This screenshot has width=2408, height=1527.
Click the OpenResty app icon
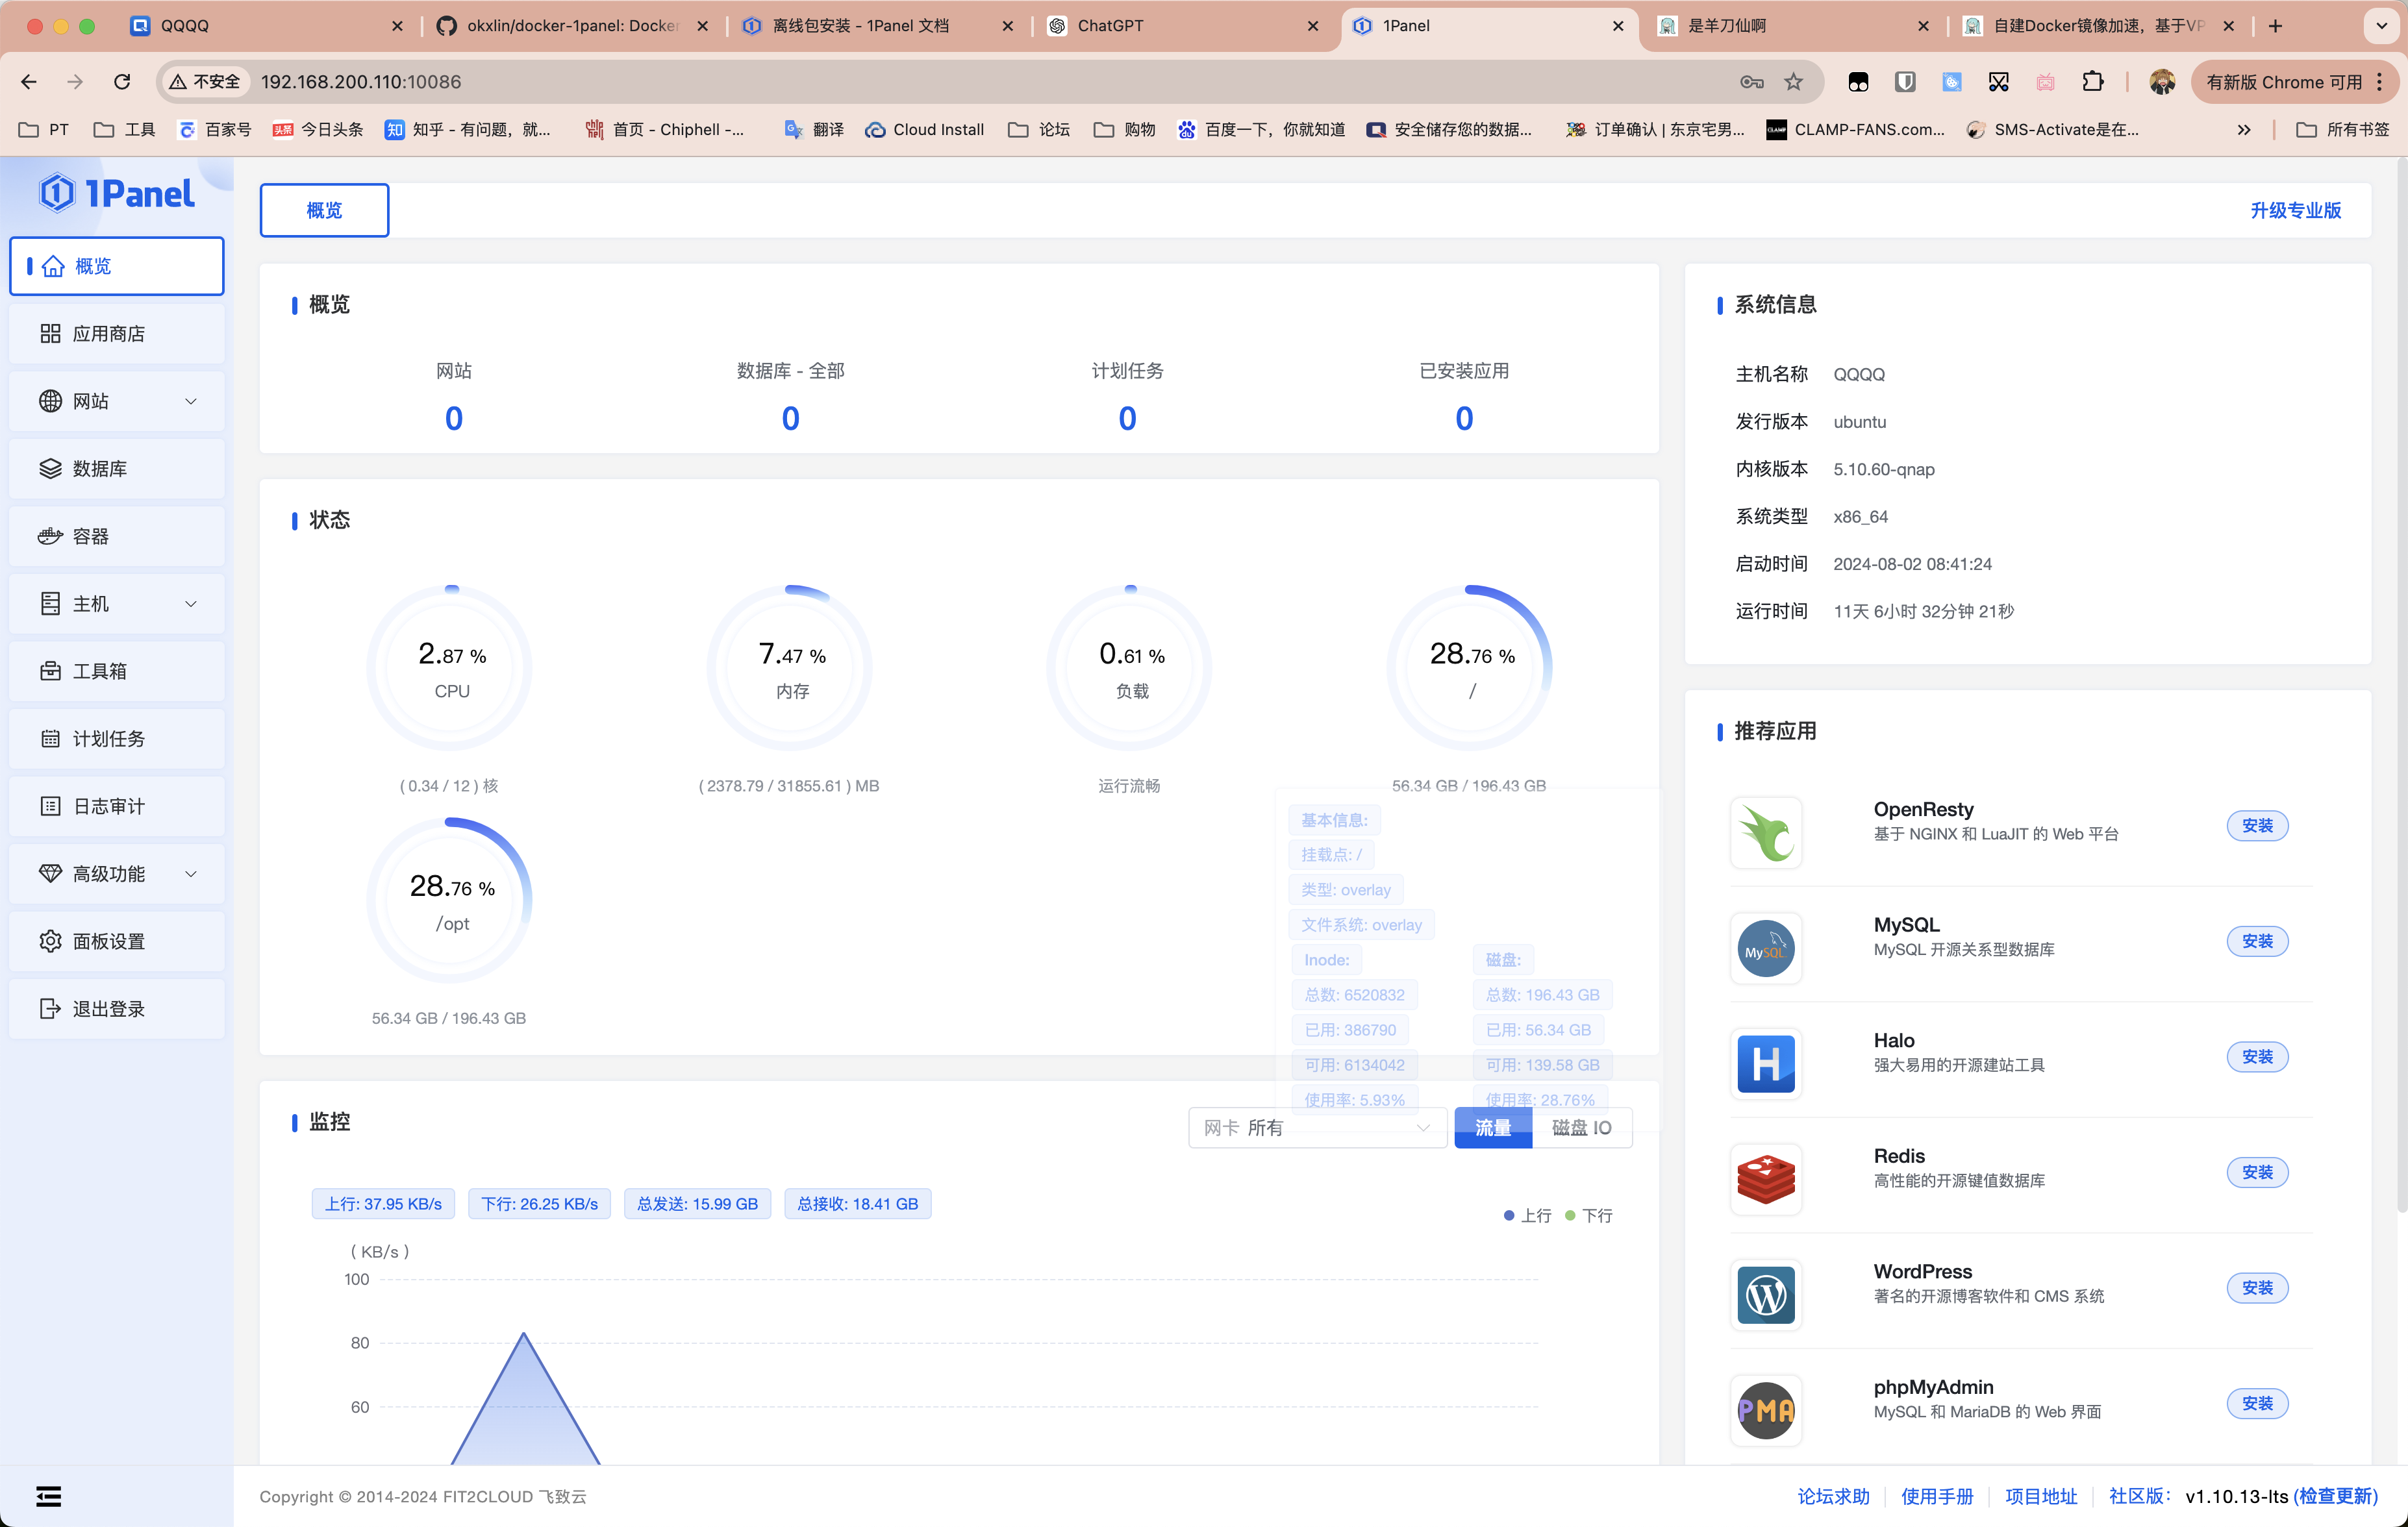click(1766, 832)
